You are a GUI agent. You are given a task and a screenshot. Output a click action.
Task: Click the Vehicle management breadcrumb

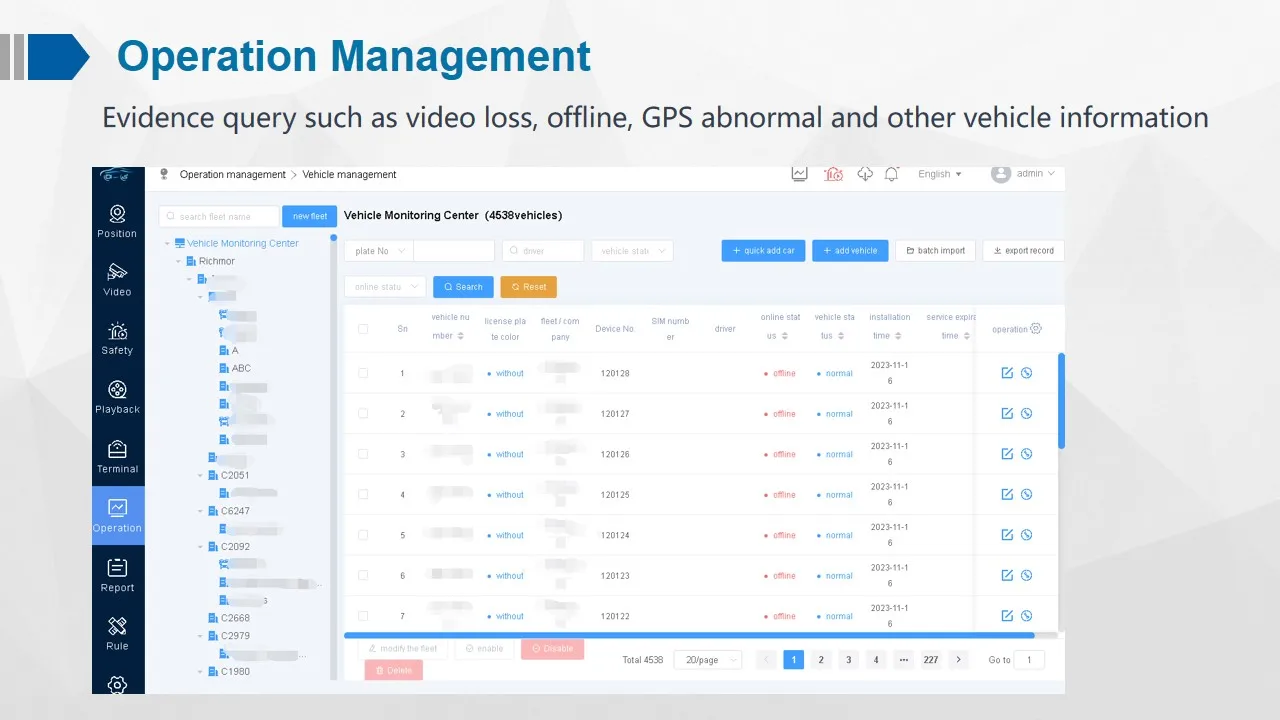point(350,175)
